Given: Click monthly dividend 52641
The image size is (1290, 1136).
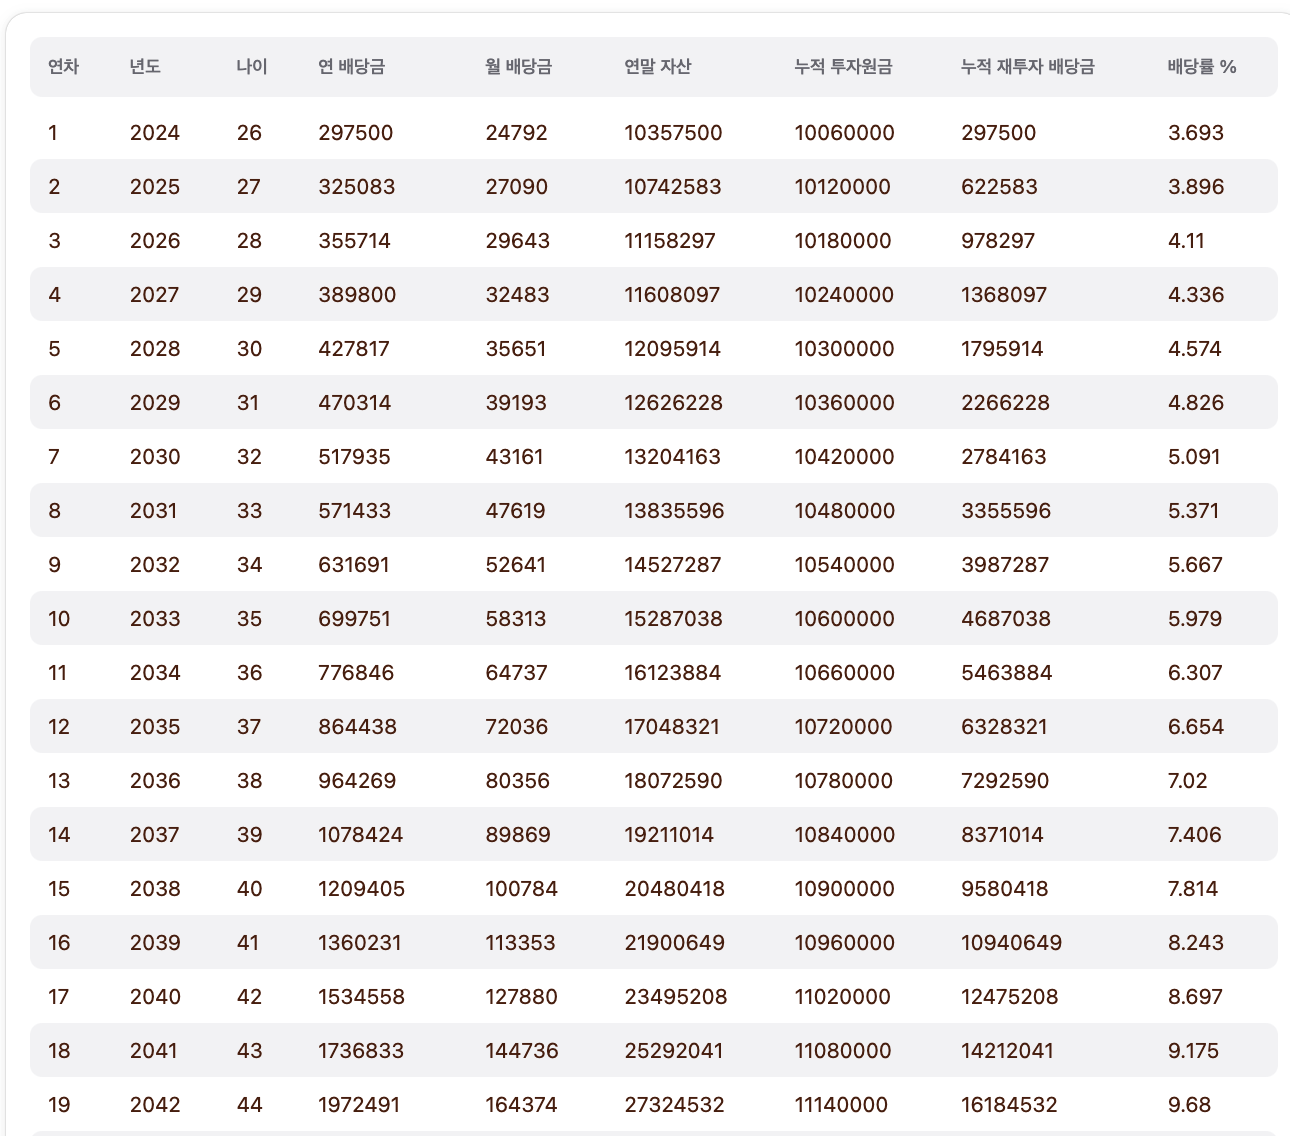Looking at the screenshot, I should [516, 565].
